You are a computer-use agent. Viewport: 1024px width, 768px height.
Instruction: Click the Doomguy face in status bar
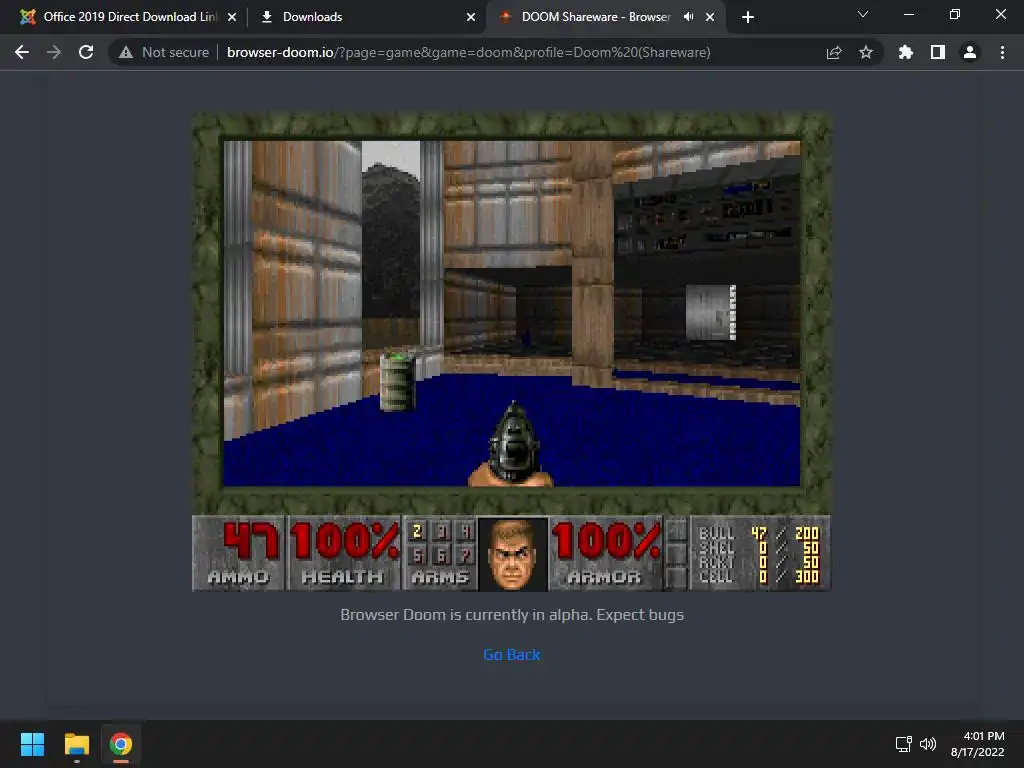pyautogui.click(x=513, y=554)
